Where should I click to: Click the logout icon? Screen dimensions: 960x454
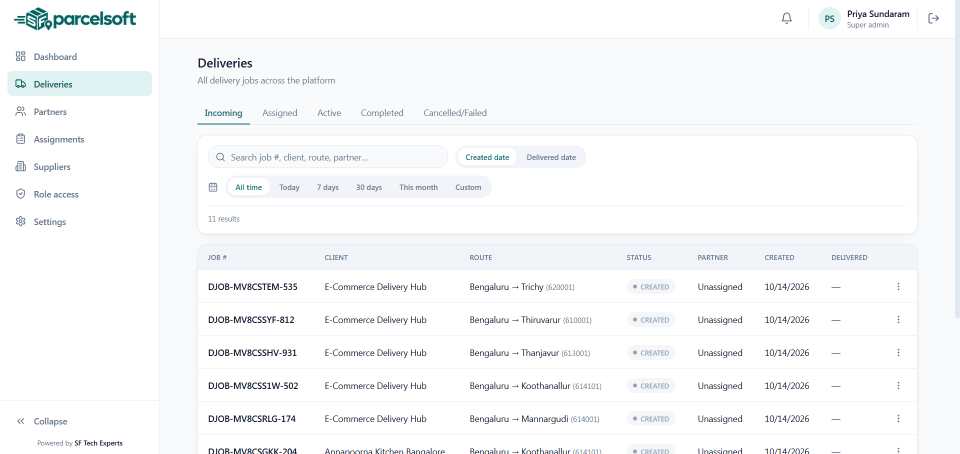934,18
